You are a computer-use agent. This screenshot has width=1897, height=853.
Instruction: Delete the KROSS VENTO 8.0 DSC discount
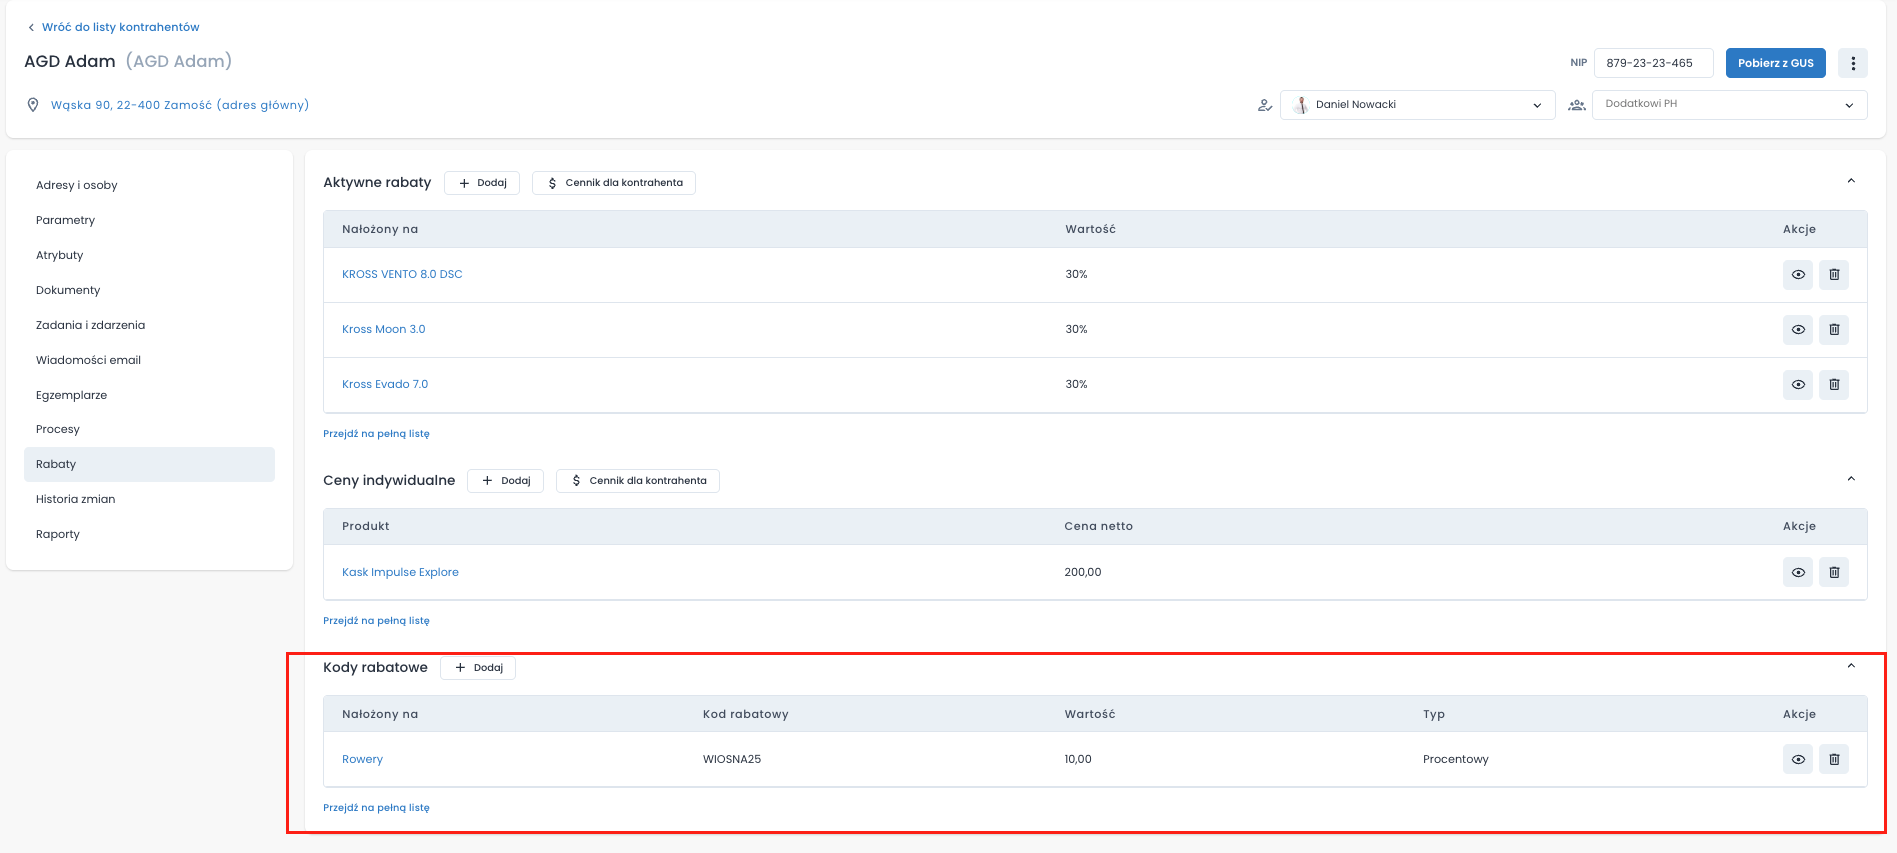click(1833, 275)
